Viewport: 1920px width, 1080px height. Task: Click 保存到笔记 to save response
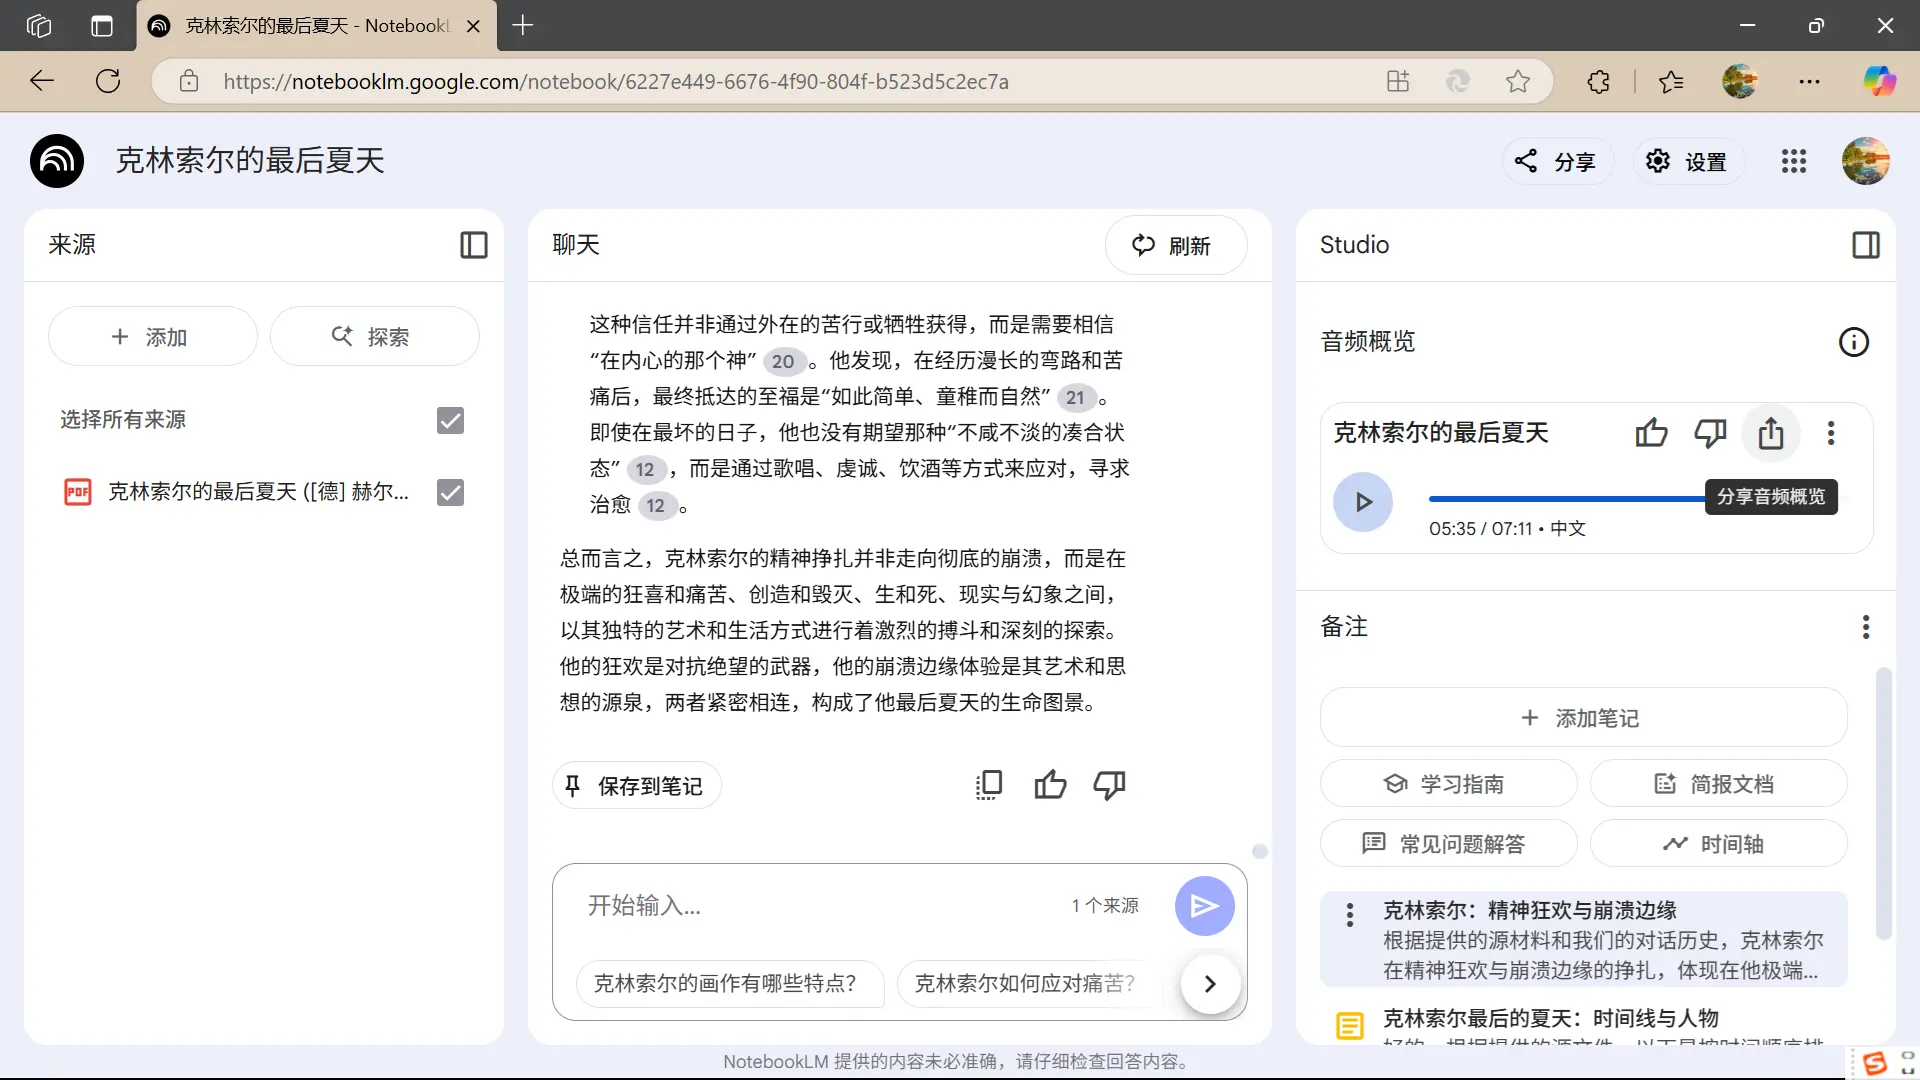pos(637,786)
